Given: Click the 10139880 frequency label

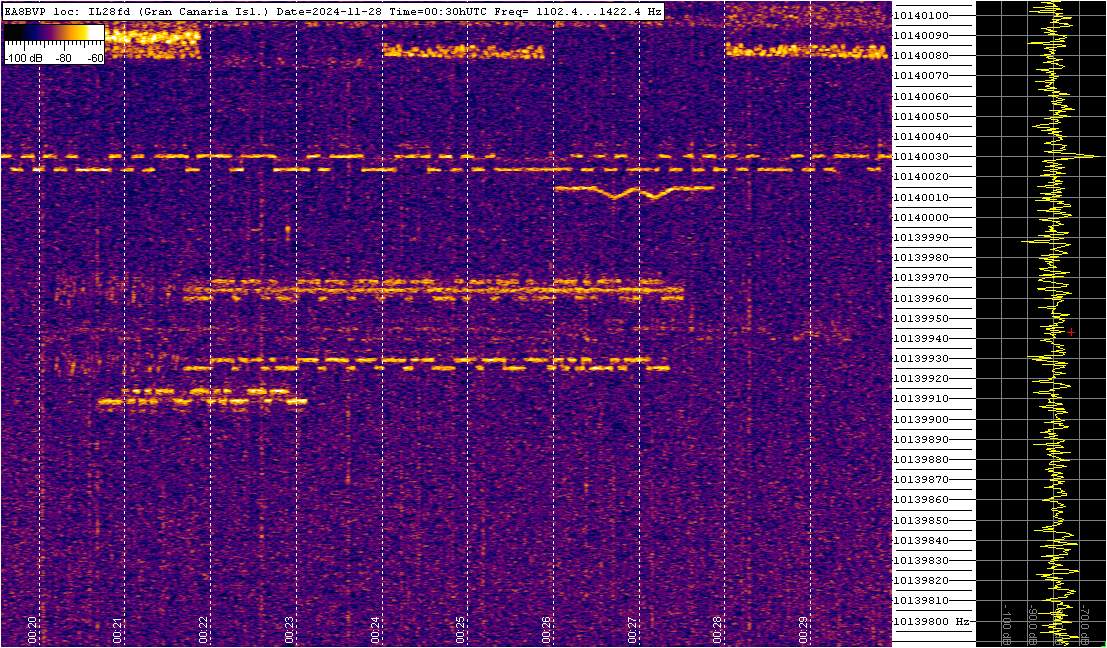Looking at the screenshot, I should (921, 460).
